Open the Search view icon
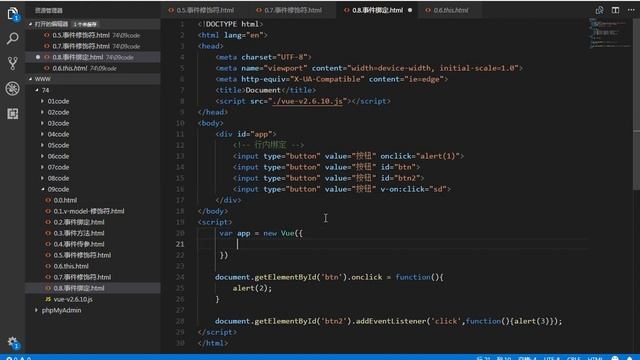 tap(13, 38)
